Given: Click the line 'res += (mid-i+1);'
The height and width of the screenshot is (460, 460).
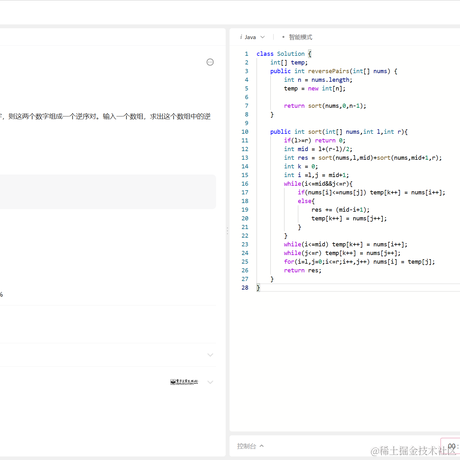Looking at the screenshot, I should (340, 210).
